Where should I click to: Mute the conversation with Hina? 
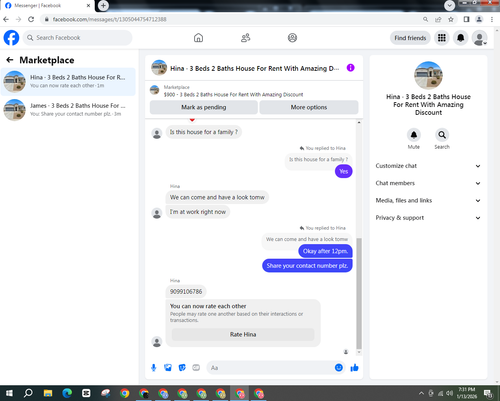pyautogui.click(x=414, y=135)
